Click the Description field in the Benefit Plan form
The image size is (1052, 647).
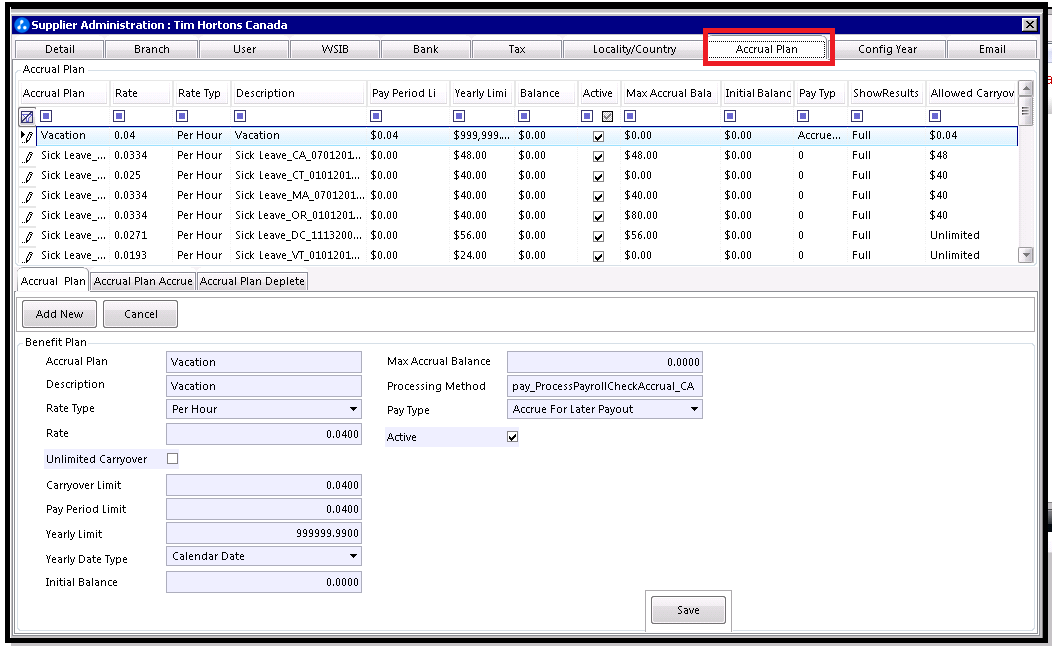pos(264,386)
